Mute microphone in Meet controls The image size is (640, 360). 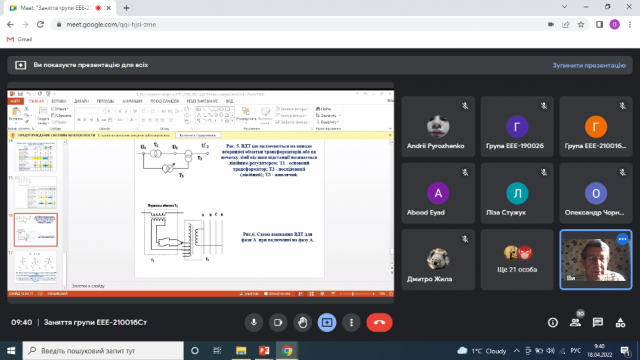click(253, 322)
